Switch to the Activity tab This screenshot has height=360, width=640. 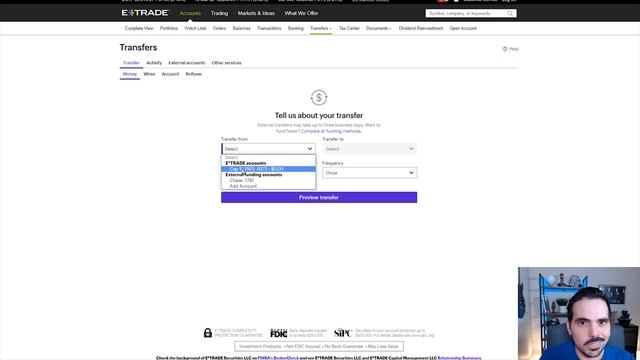(x=154, y=63)
